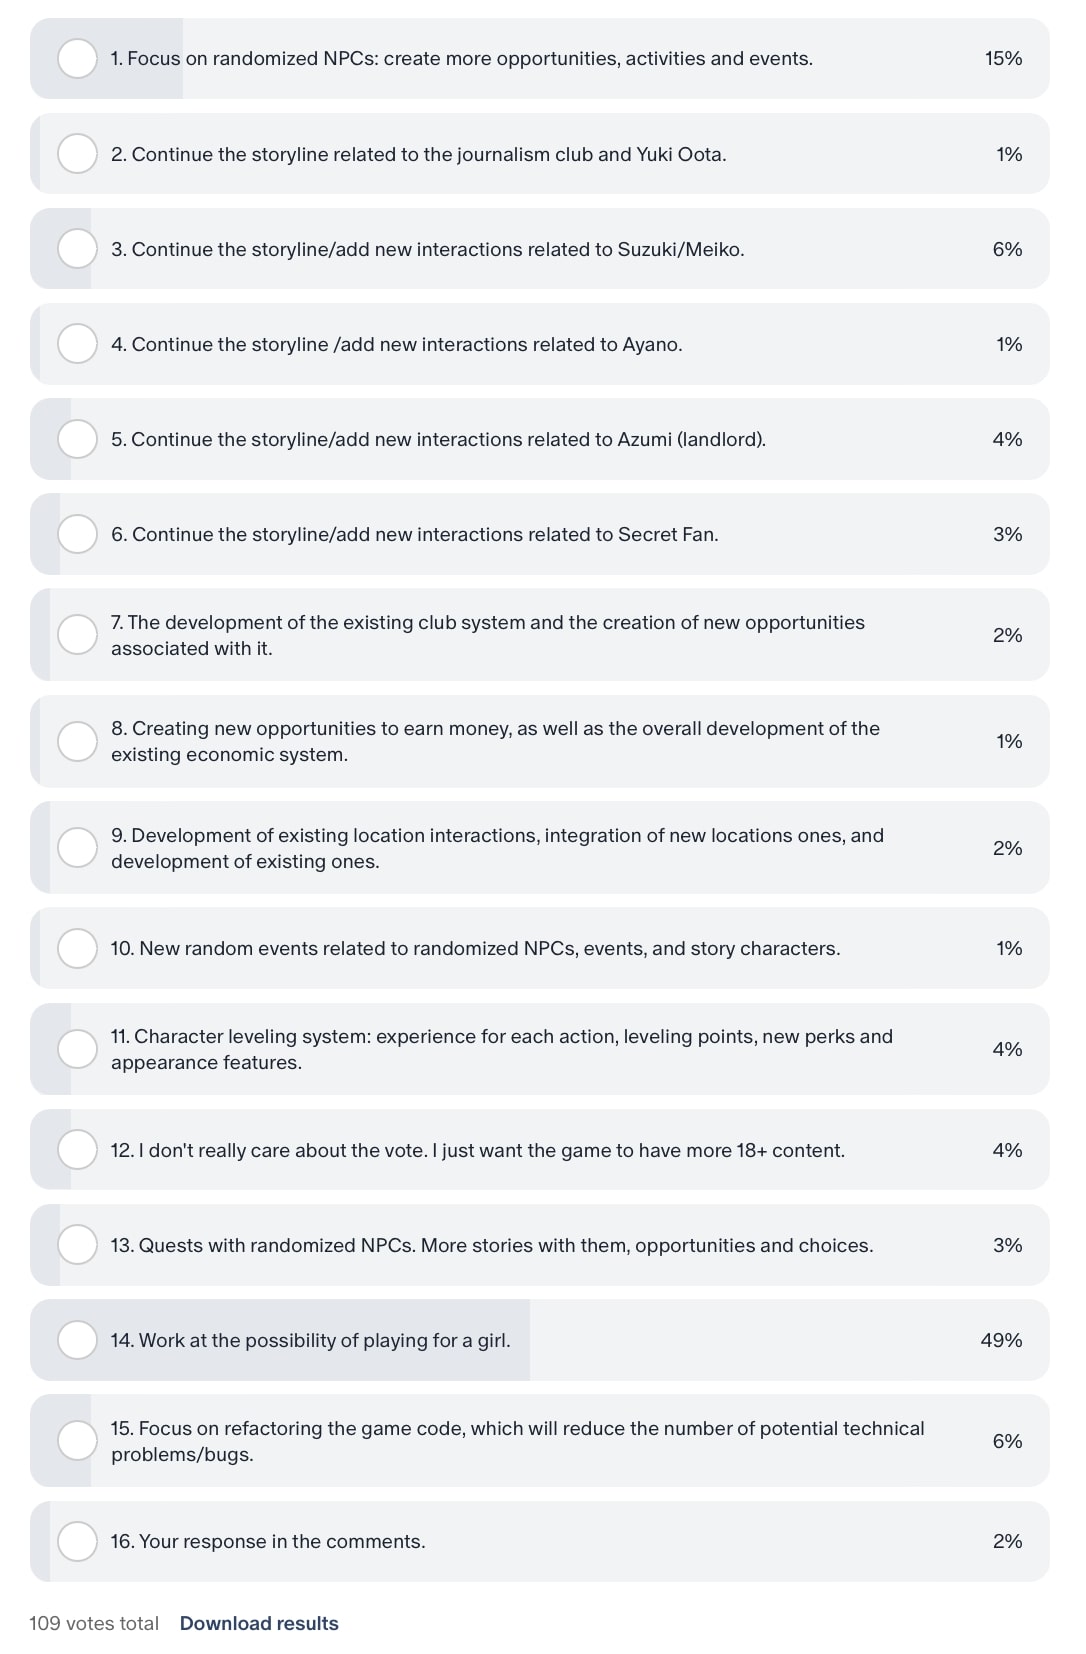Select the Suzuki/Meiko storyline radio button
The width and height of the screenshot is (1086, 1654).
[x=77, y=249]
